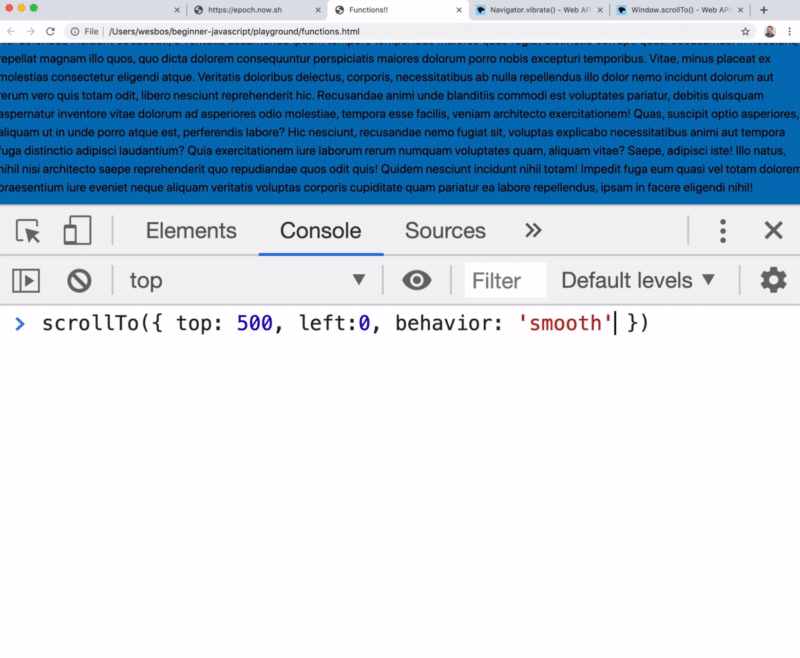Viewport: 800px width, 658px height.
Task: Open the 'Default levels' dropdown
Action: tap(639, 280)
